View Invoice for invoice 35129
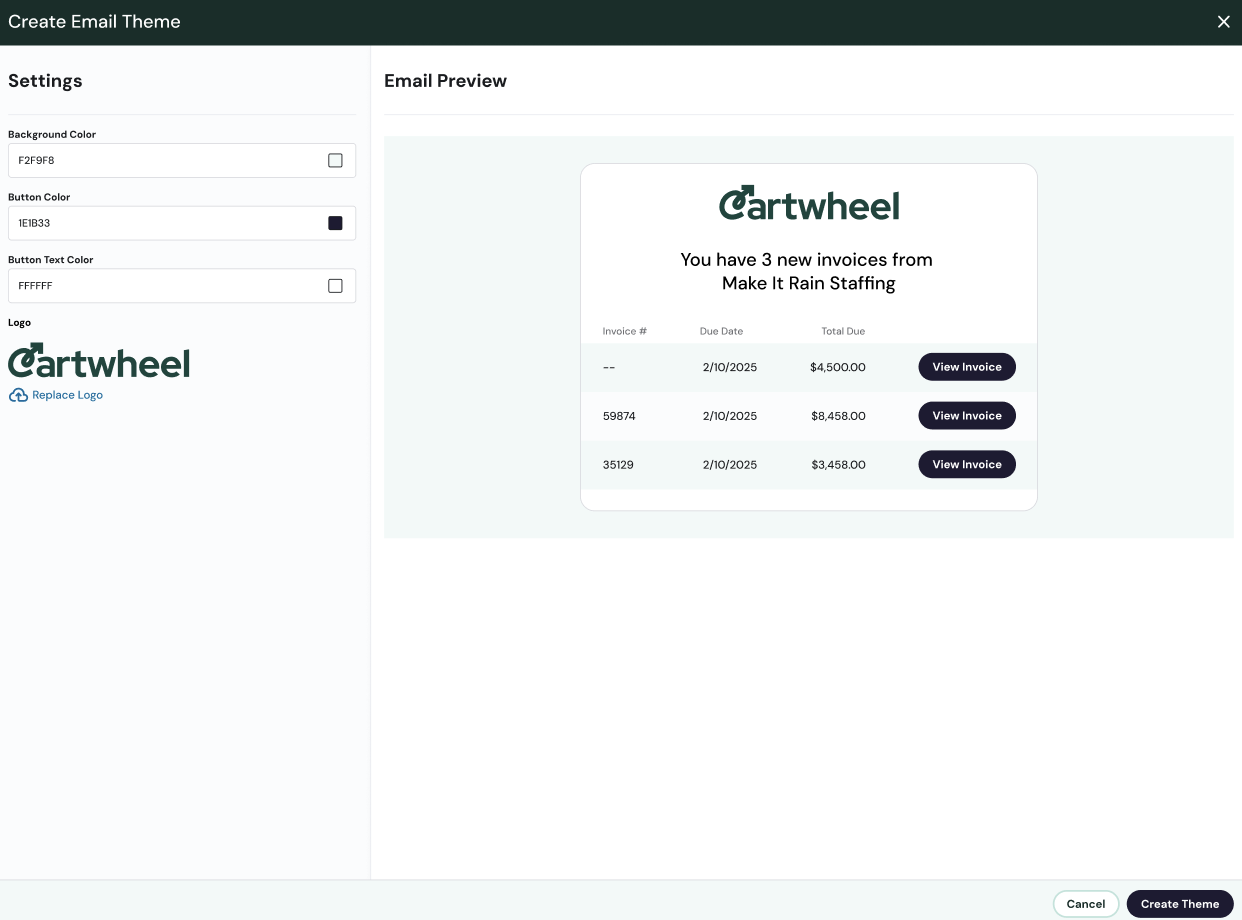 click(967, 465)
